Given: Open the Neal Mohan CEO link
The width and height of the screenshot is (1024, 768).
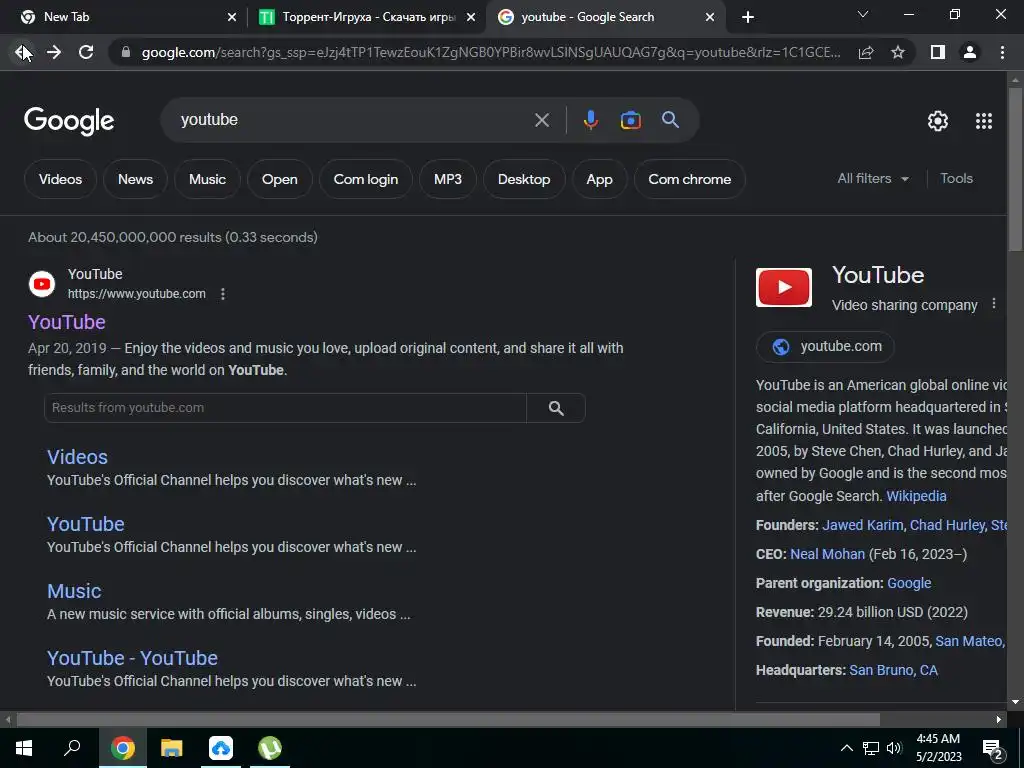Looking at the screenshot, I should [x=827, y=554].
